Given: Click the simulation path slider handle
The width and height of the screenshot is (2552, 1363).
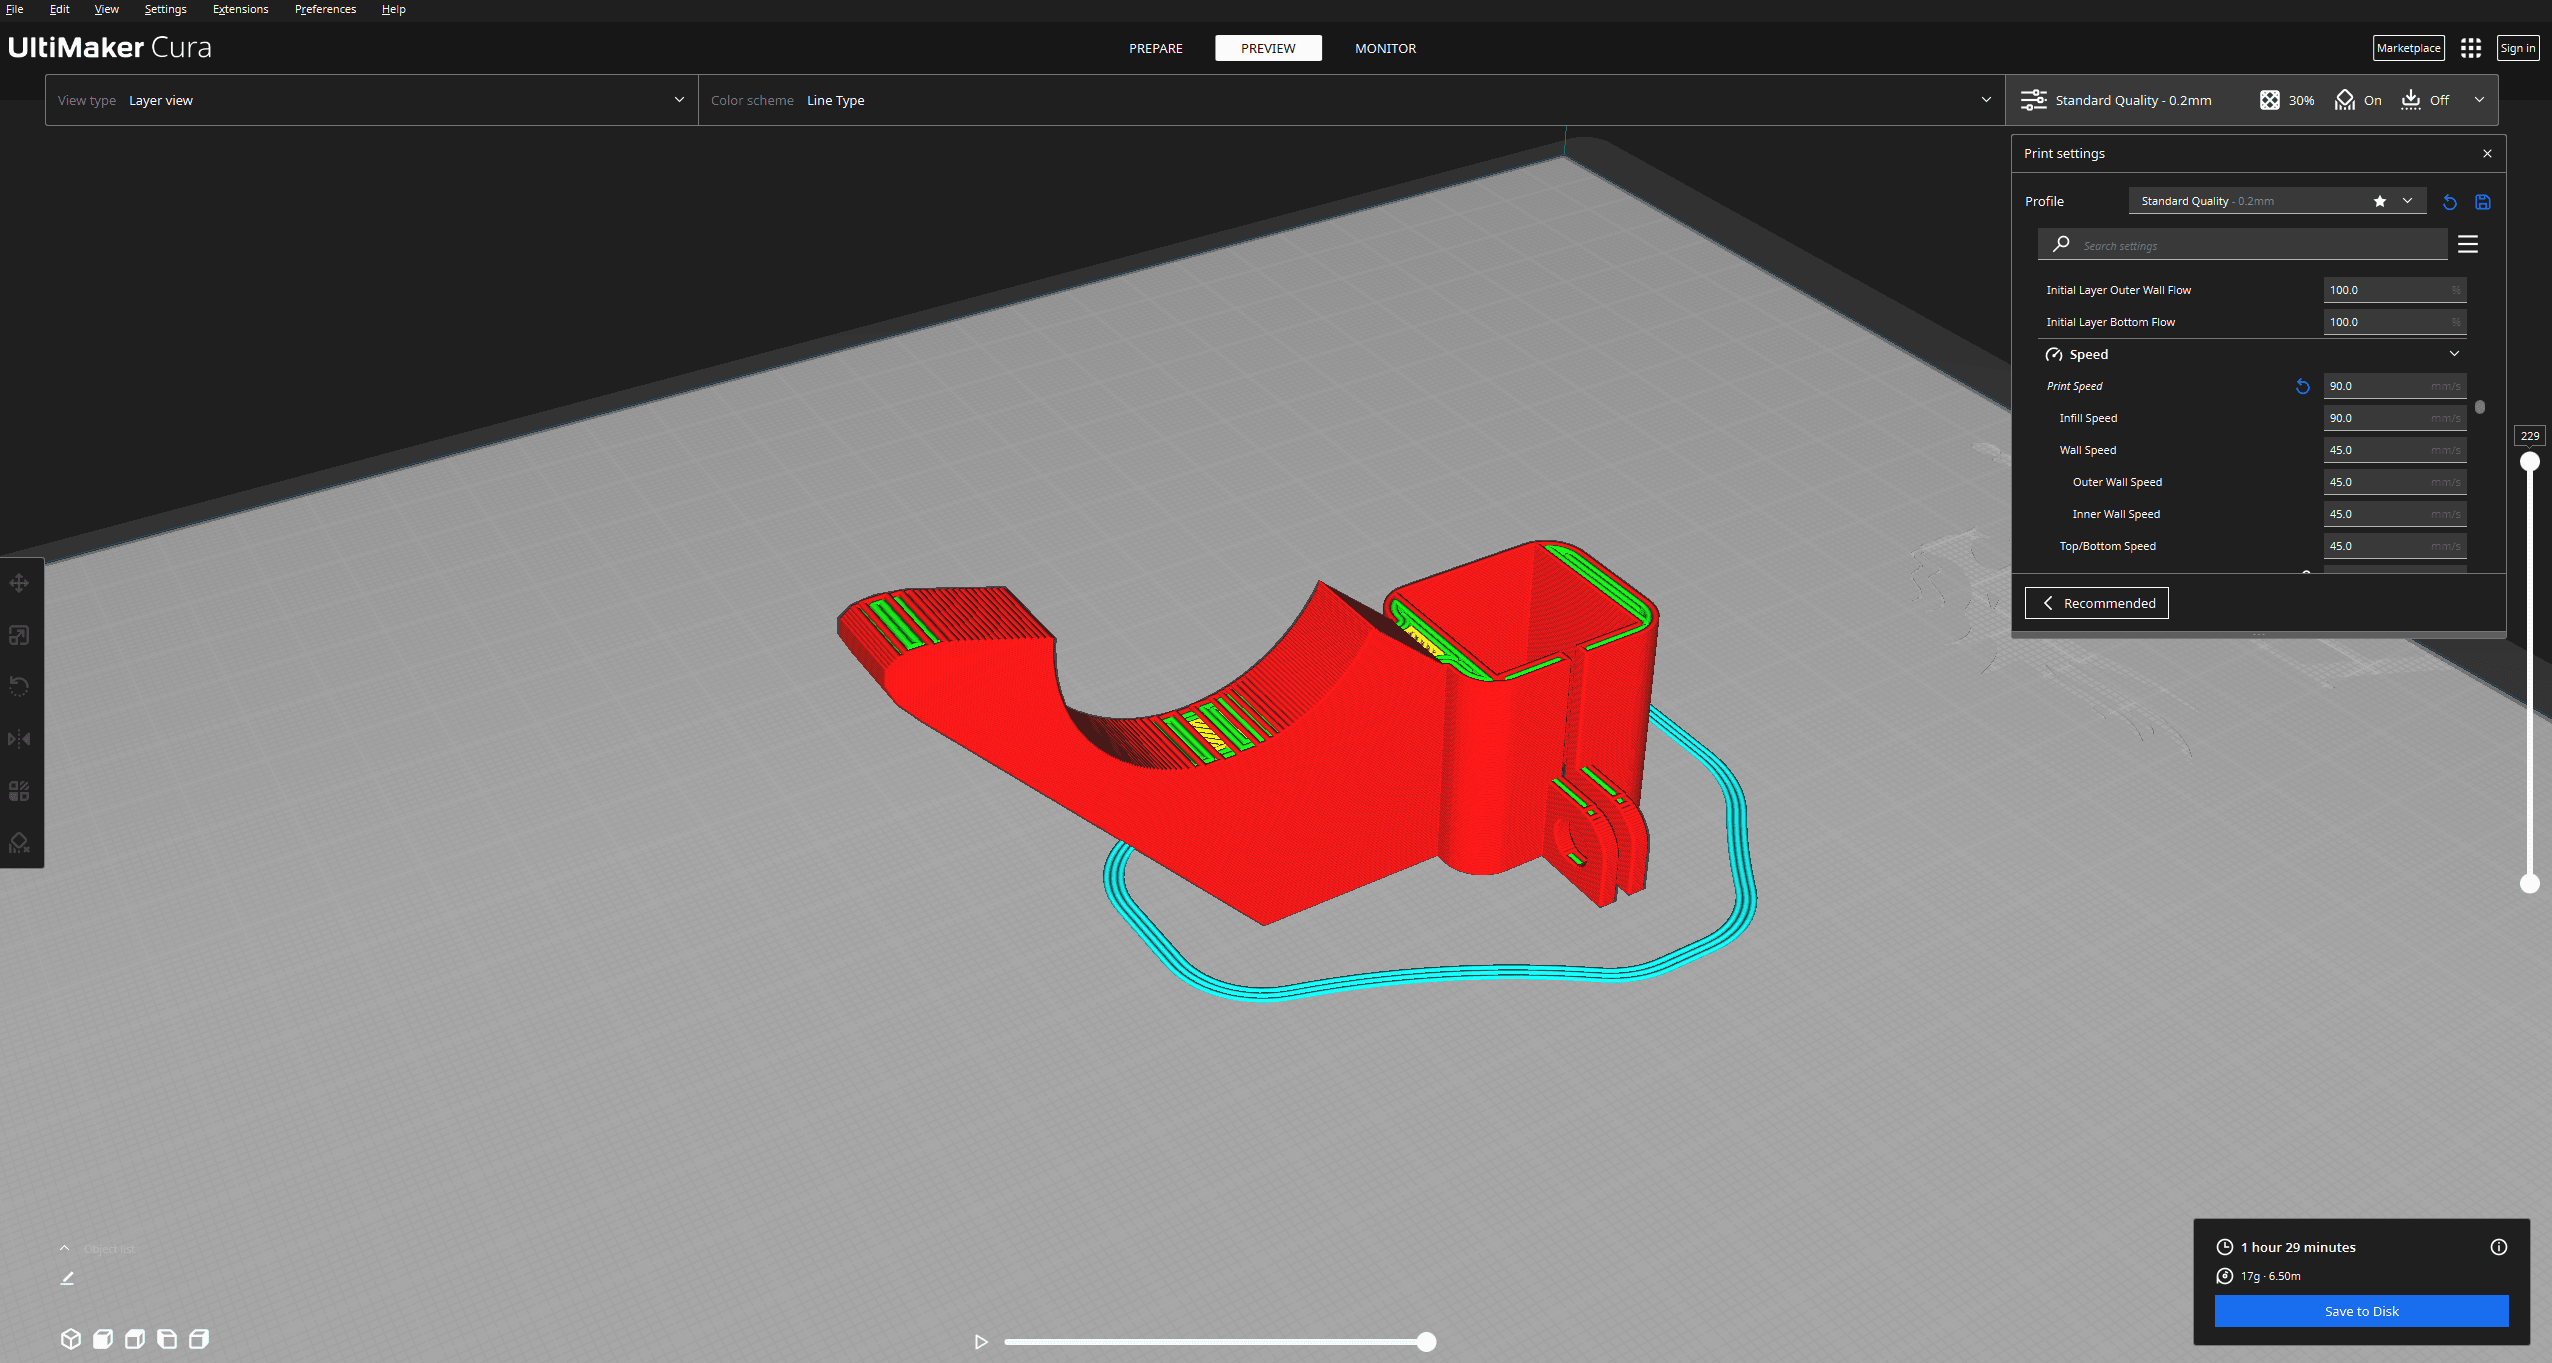Looking at the screenshot, I should point(1427,1342).
